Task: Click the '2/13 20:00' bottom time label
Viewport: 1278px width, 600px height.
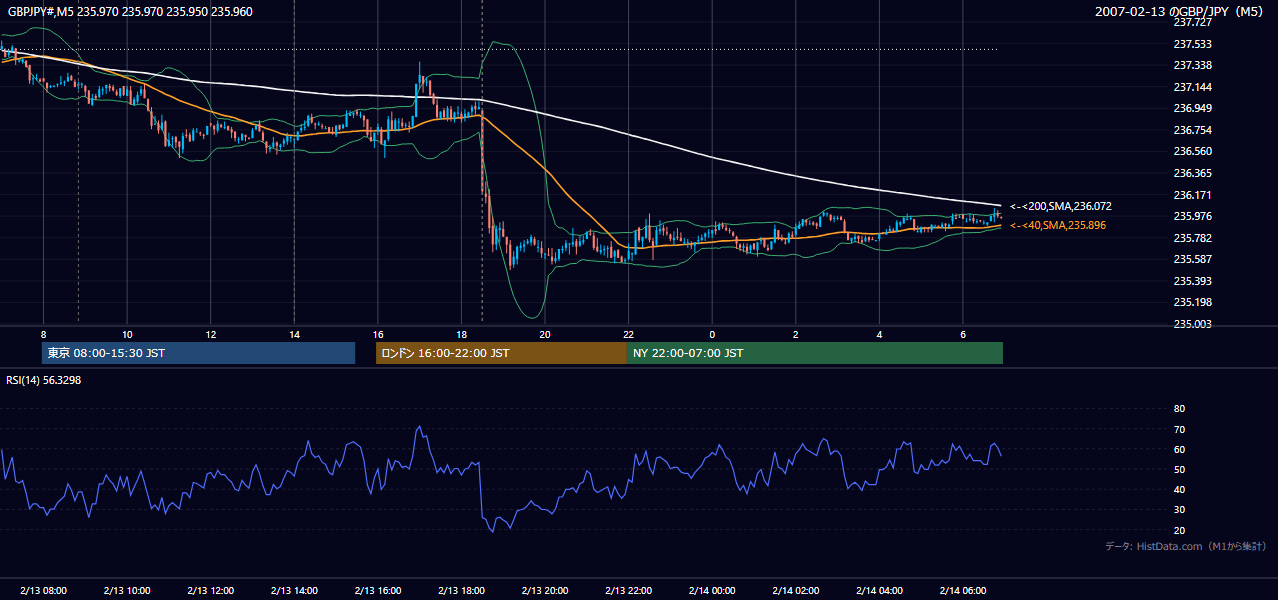Action: (x=545, y=590)
